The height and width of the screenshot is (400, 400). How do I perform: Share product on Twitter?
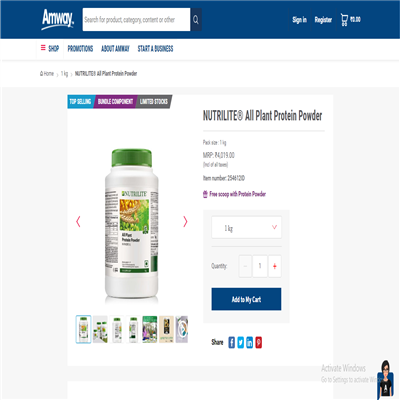coord(241,342)
